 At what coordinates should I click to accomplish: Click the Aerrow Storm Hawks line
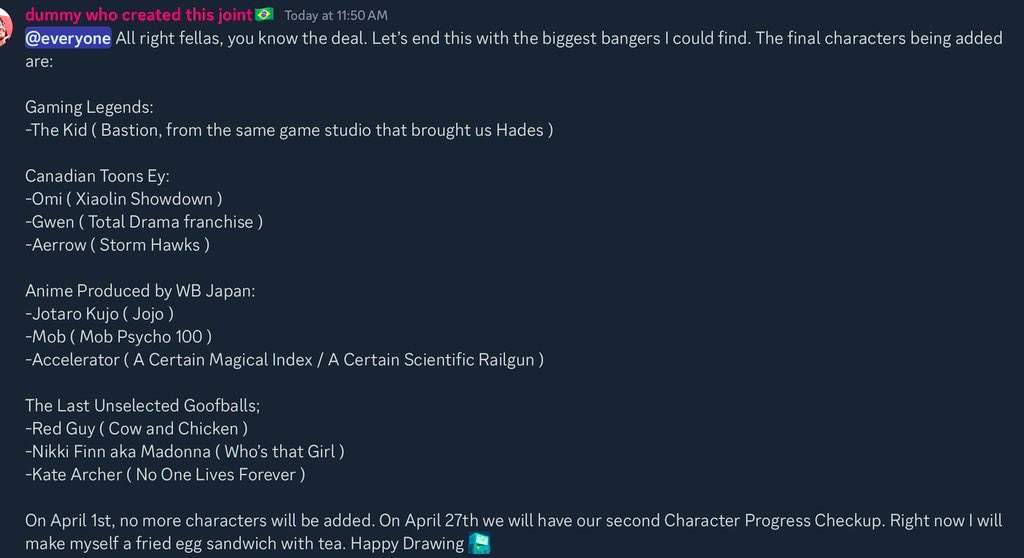coord(117,245)
